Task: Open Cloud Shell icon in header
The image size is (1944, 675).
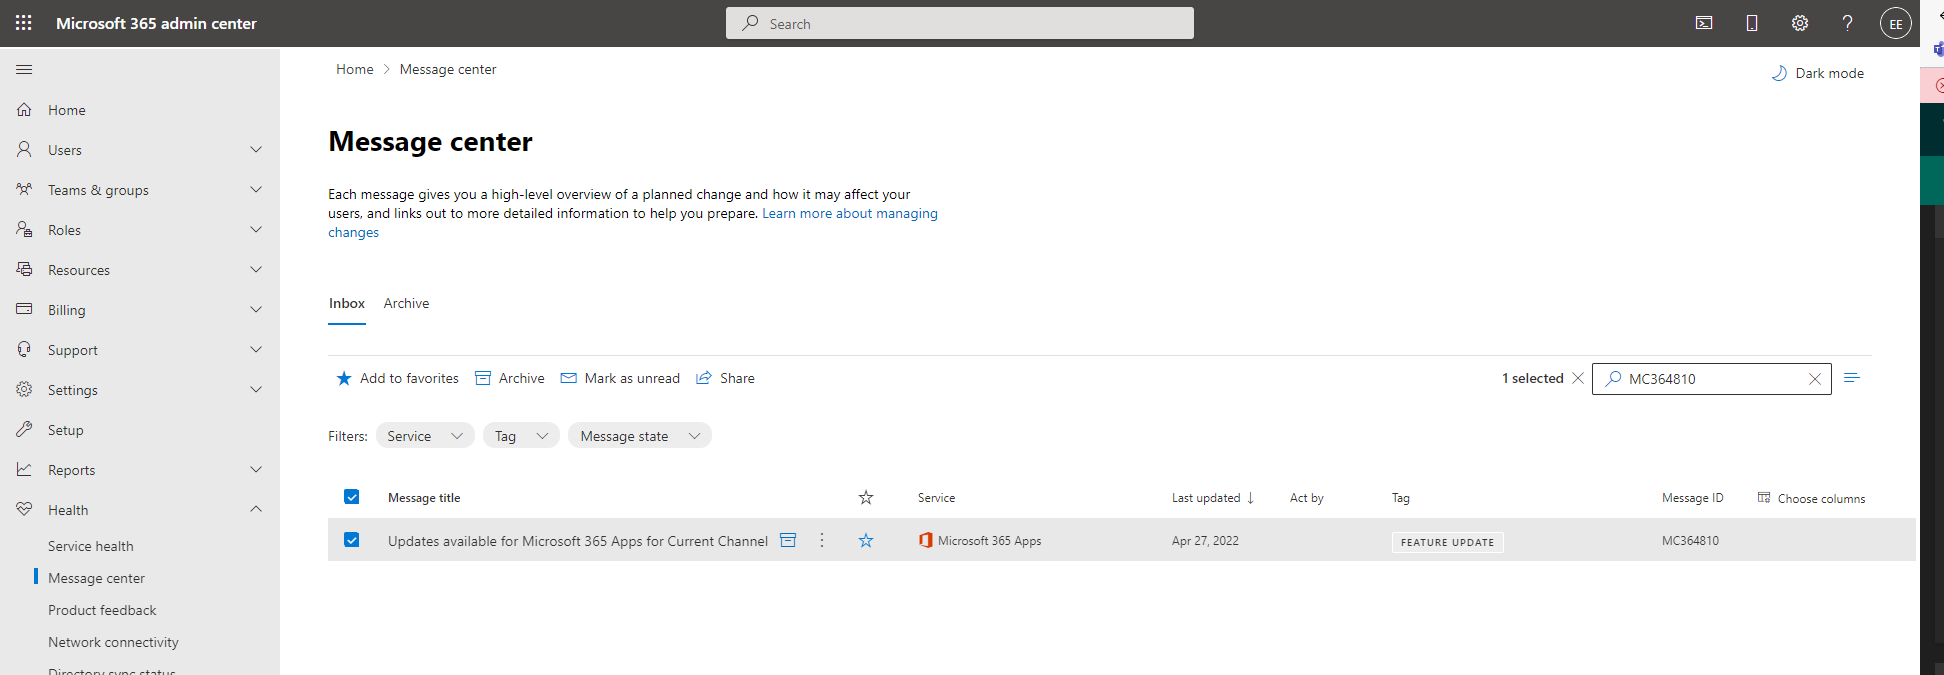Action: click(x=1704, y=23)
